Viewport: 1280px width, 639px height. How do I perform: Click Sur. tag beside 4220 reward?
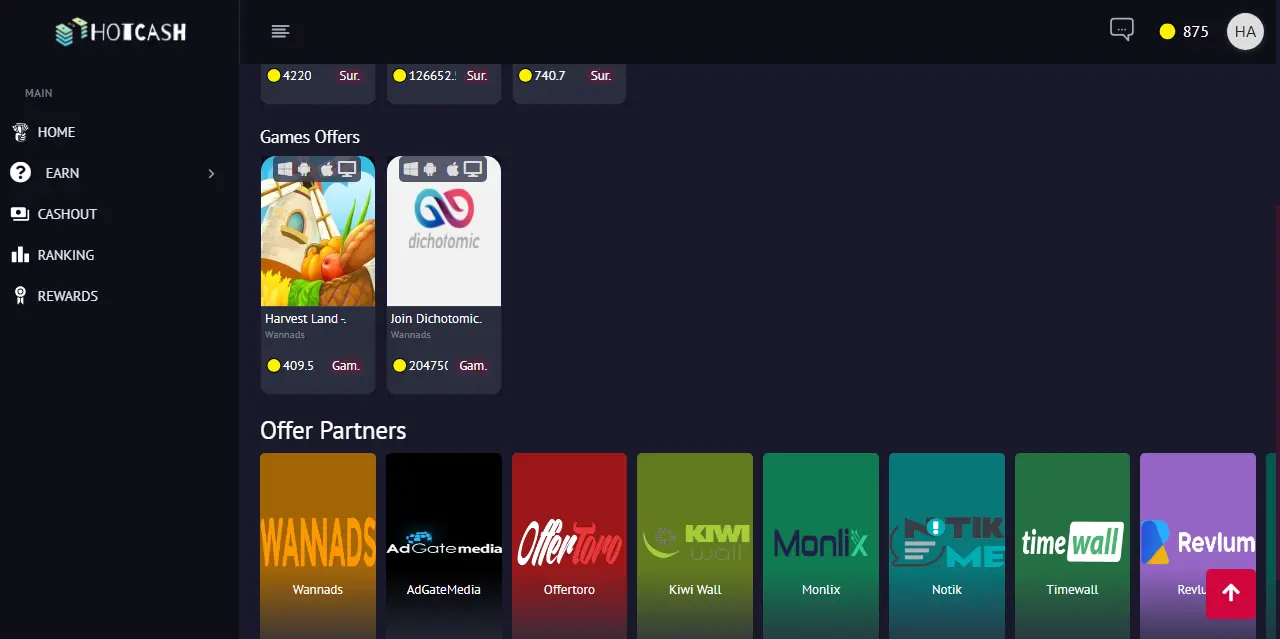349,76
